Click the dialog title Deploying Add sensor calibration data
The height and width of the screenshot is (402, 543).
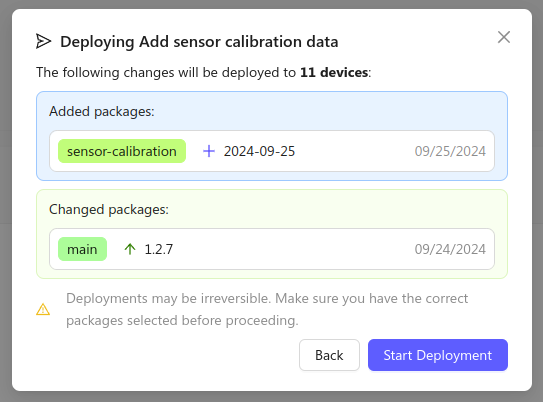pos(199,42)
